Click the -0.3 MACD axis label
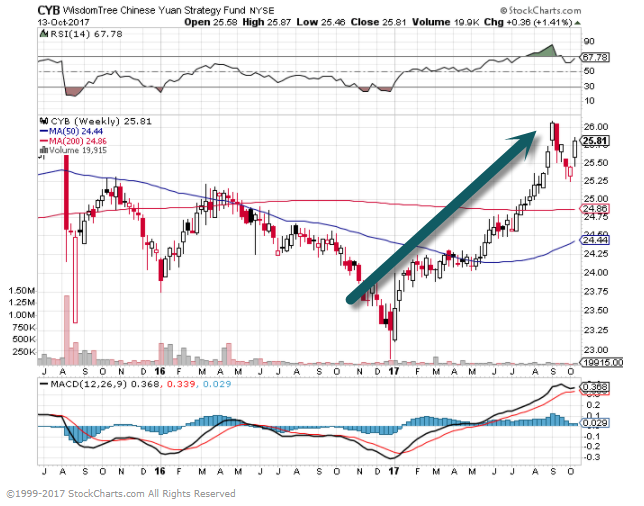The width and height of the screenshot is (644, 506). [592, 457]
